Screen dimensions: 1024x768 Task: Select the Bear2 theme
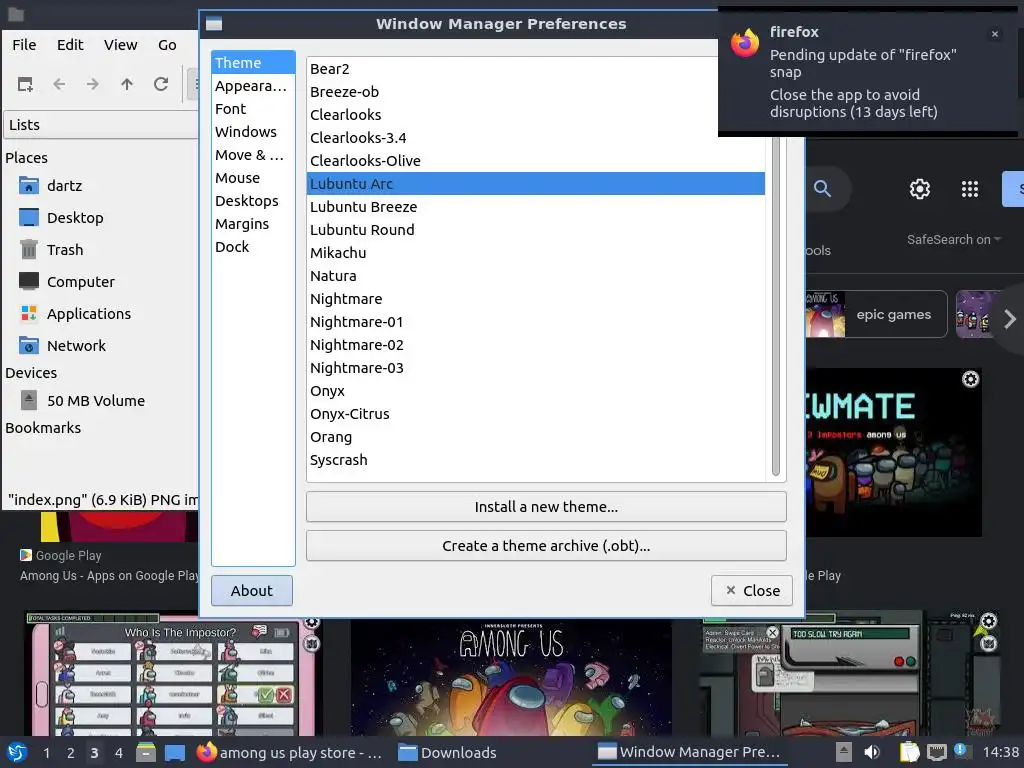pyautogui.click(x=536, y=69)
